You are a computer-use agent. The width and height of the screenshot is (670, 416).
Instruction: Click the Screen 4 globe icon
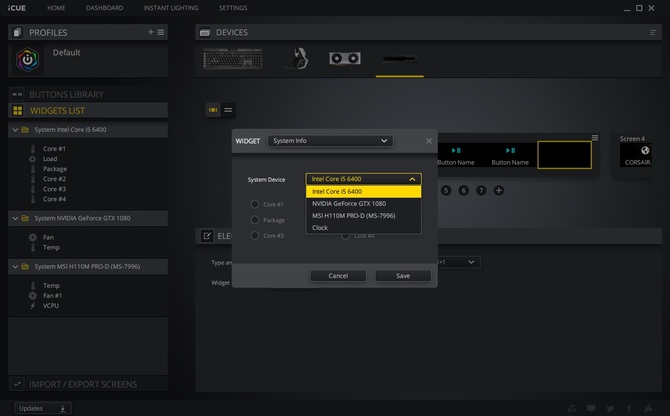[645, 150]
